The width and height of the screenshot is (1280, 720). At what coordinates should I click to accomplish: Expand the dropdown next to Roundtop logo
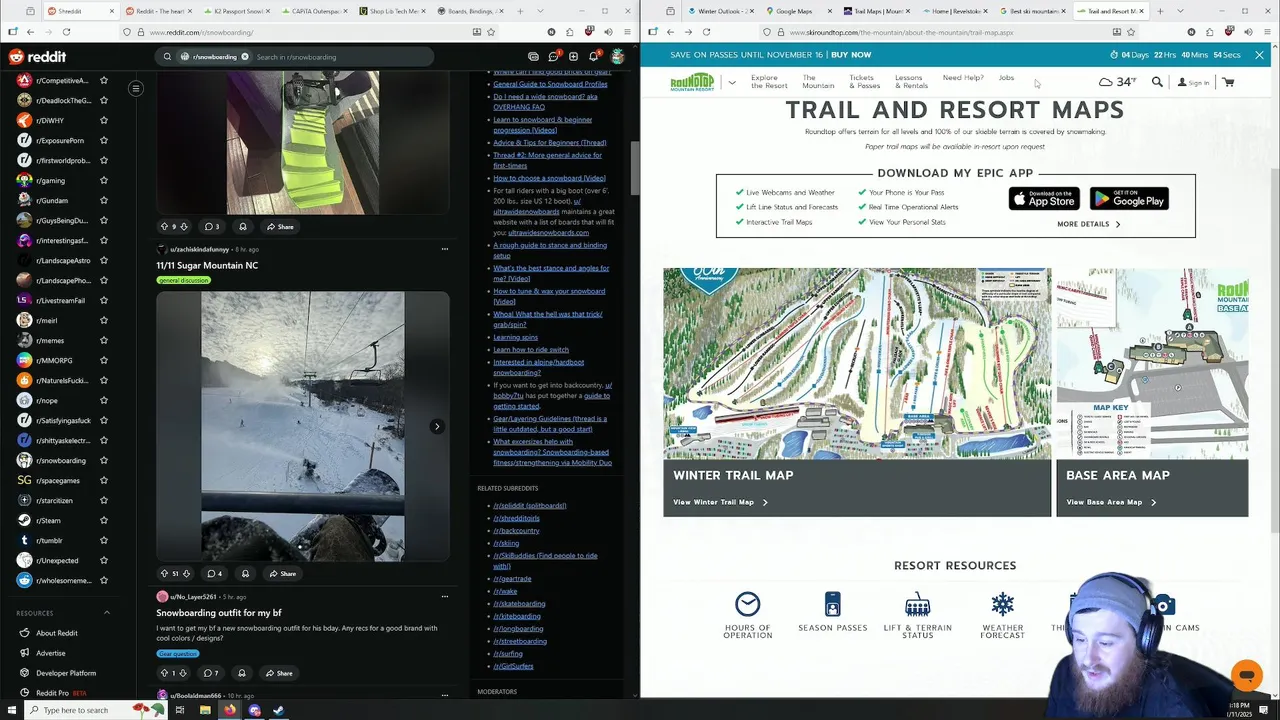point(732,82)
